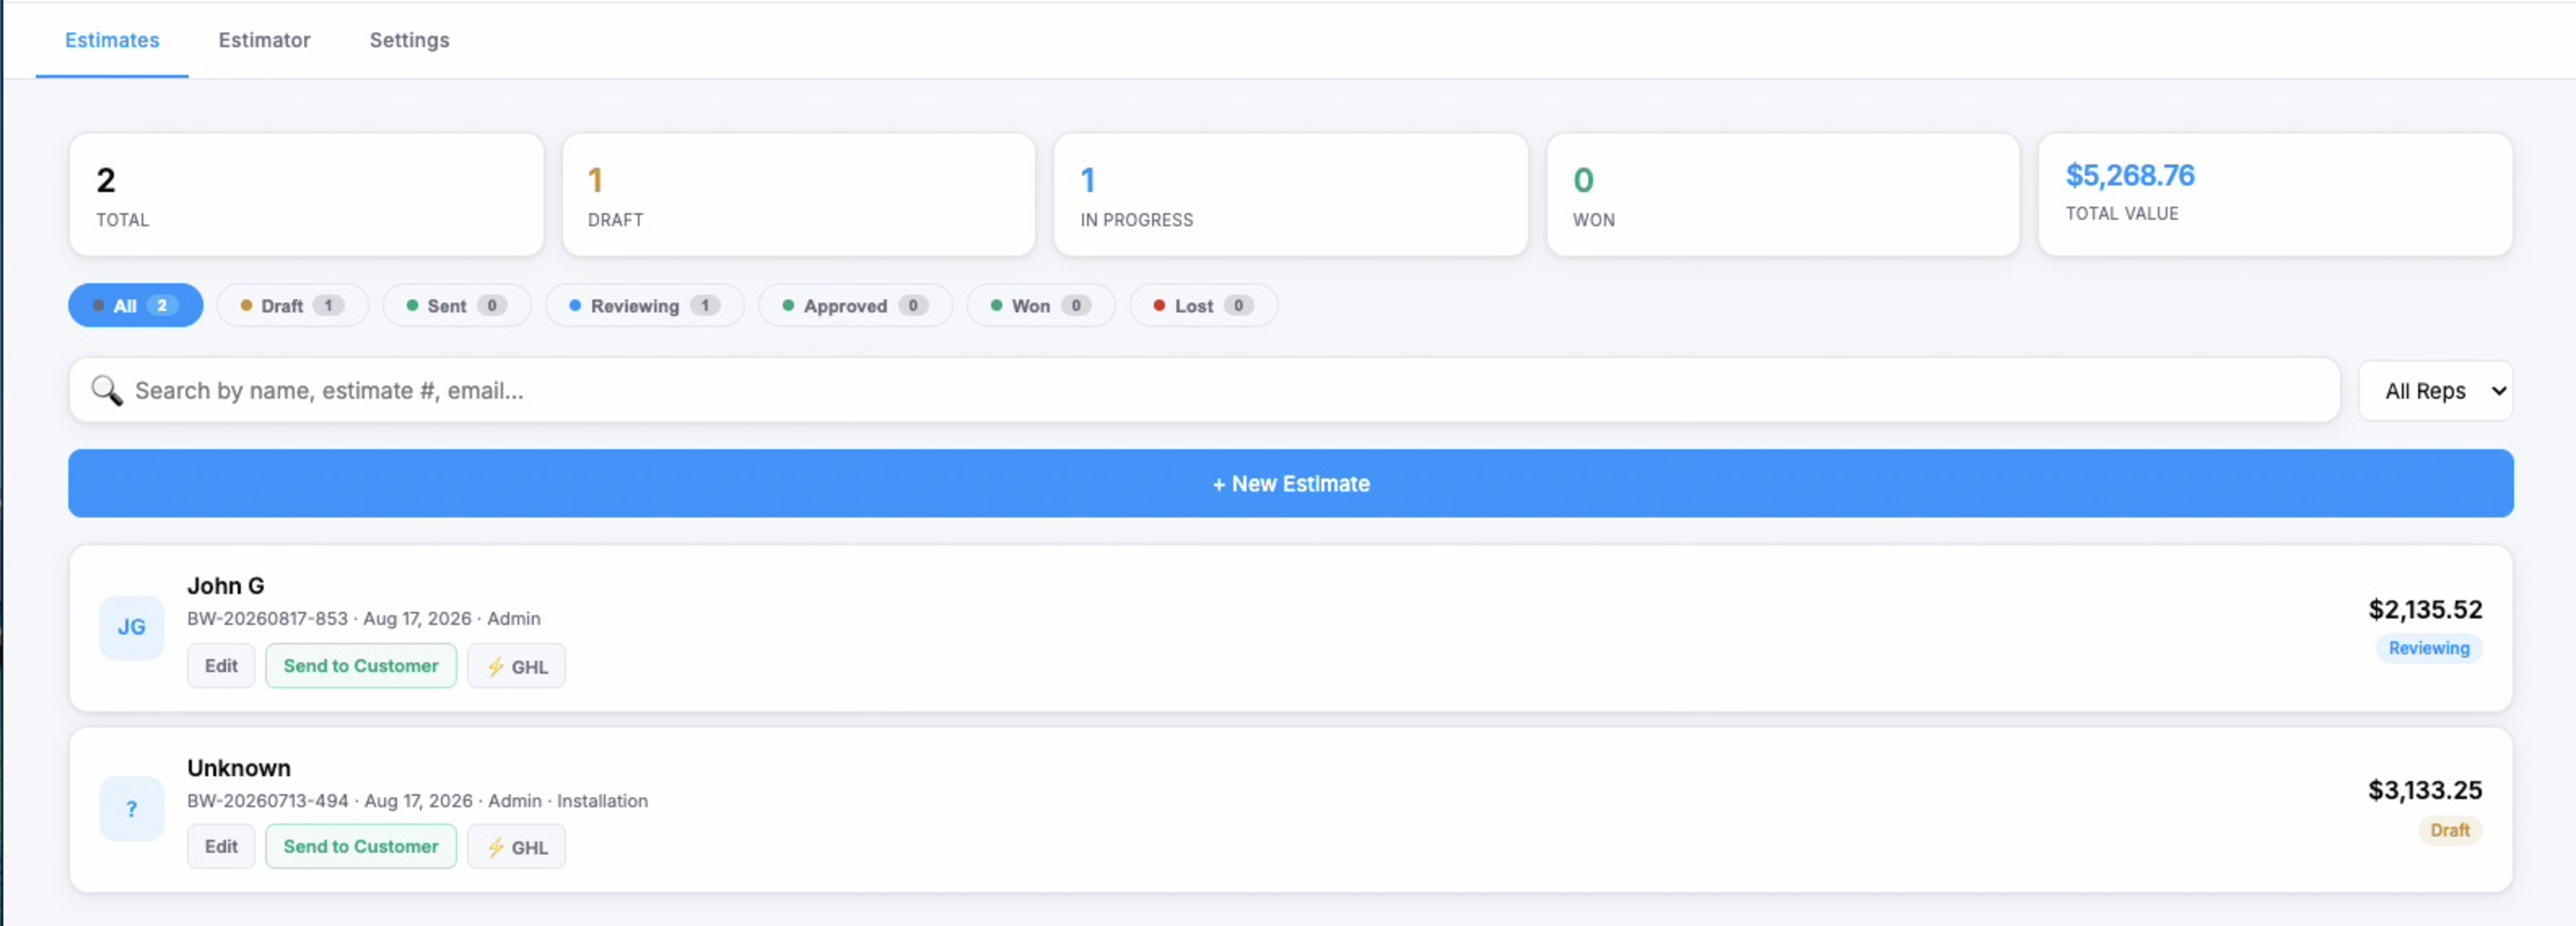This screenshot has height=926, width=2576.
Task: Click the Reviewing status badge
Action: 2429,648
